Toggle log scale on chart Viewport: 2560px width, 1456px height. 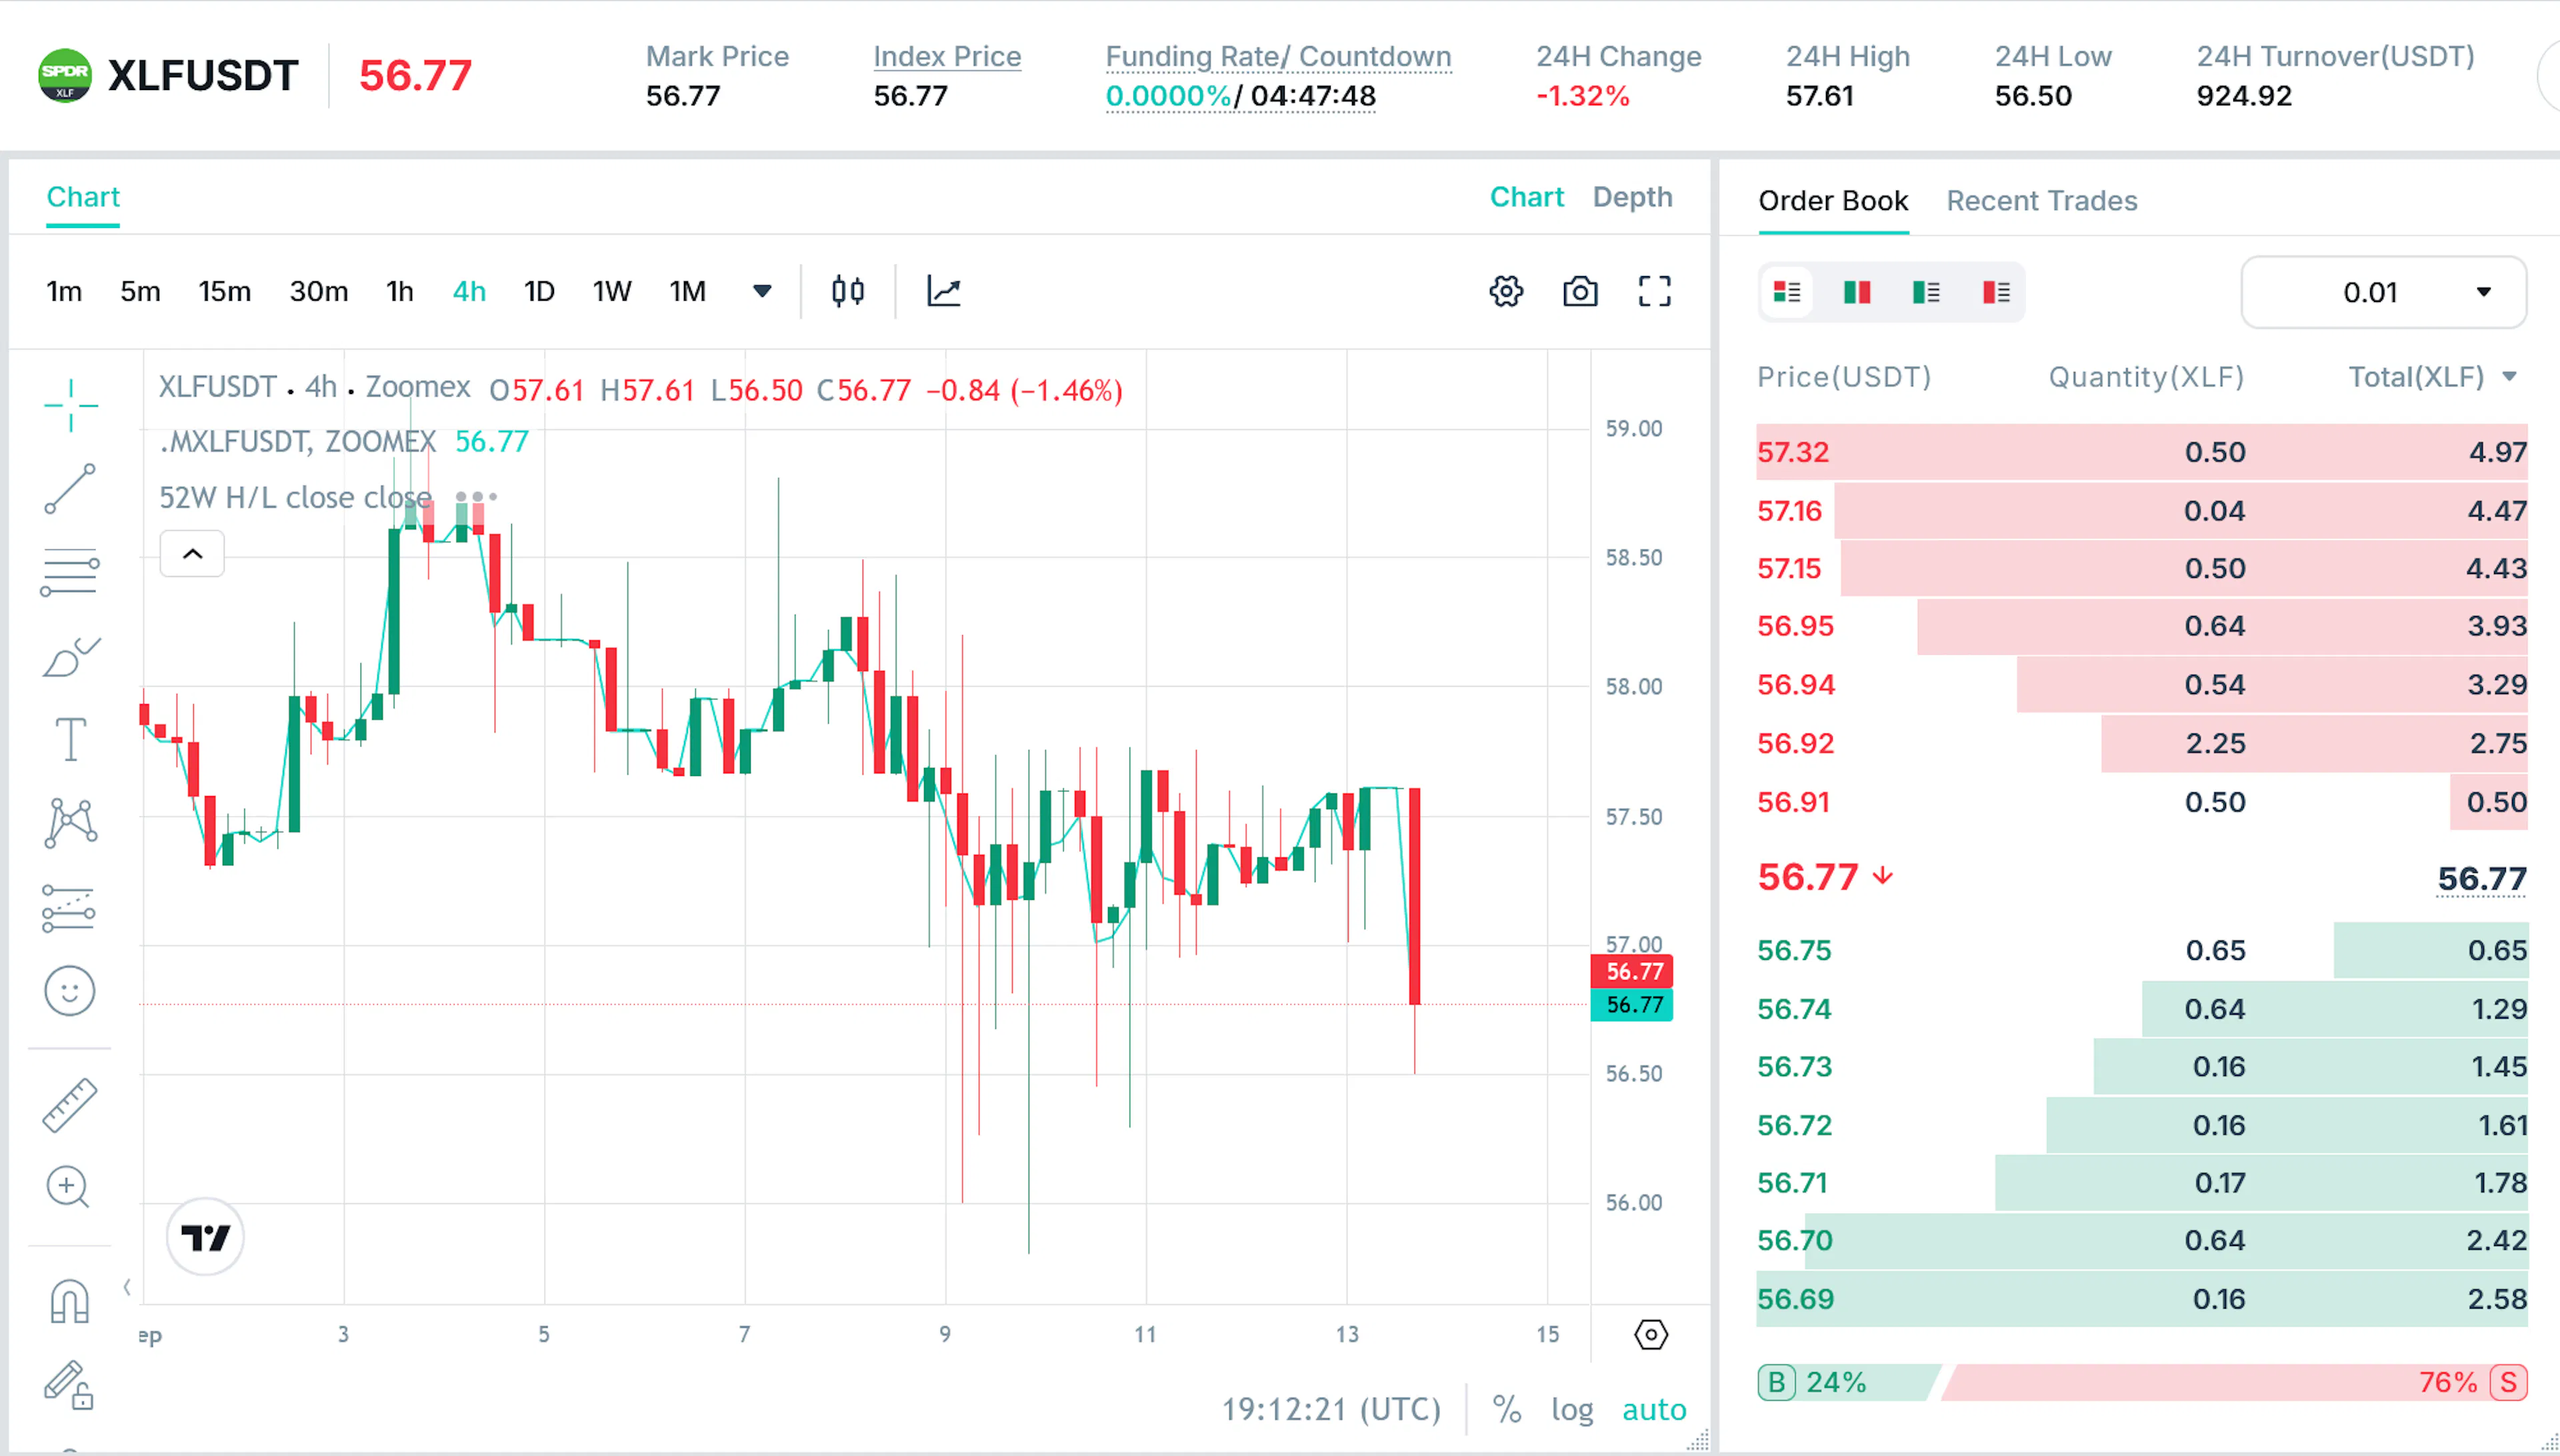1572,1409
